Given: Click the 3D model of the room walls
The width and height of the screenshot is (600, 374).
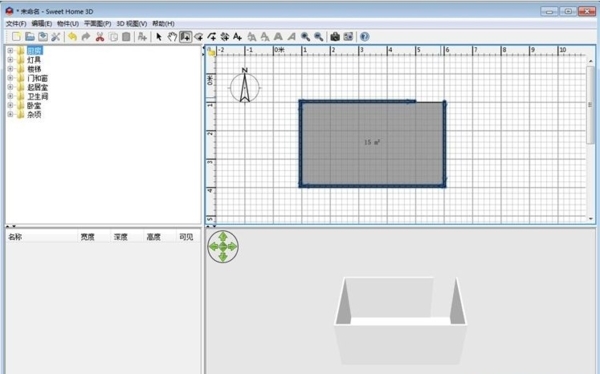Looking at the screenshot, I should (401, 321).
